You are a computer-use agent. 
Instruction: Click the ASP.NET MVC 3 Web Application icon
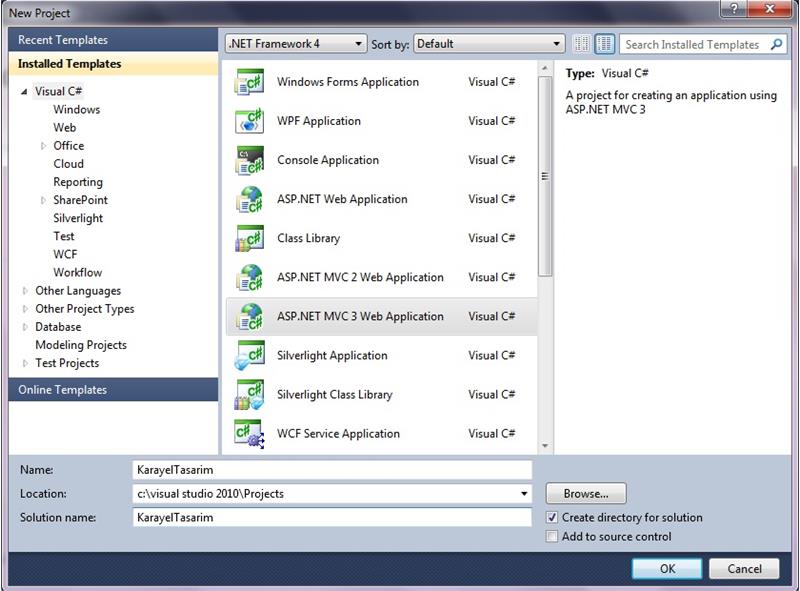tap(249, 316)
